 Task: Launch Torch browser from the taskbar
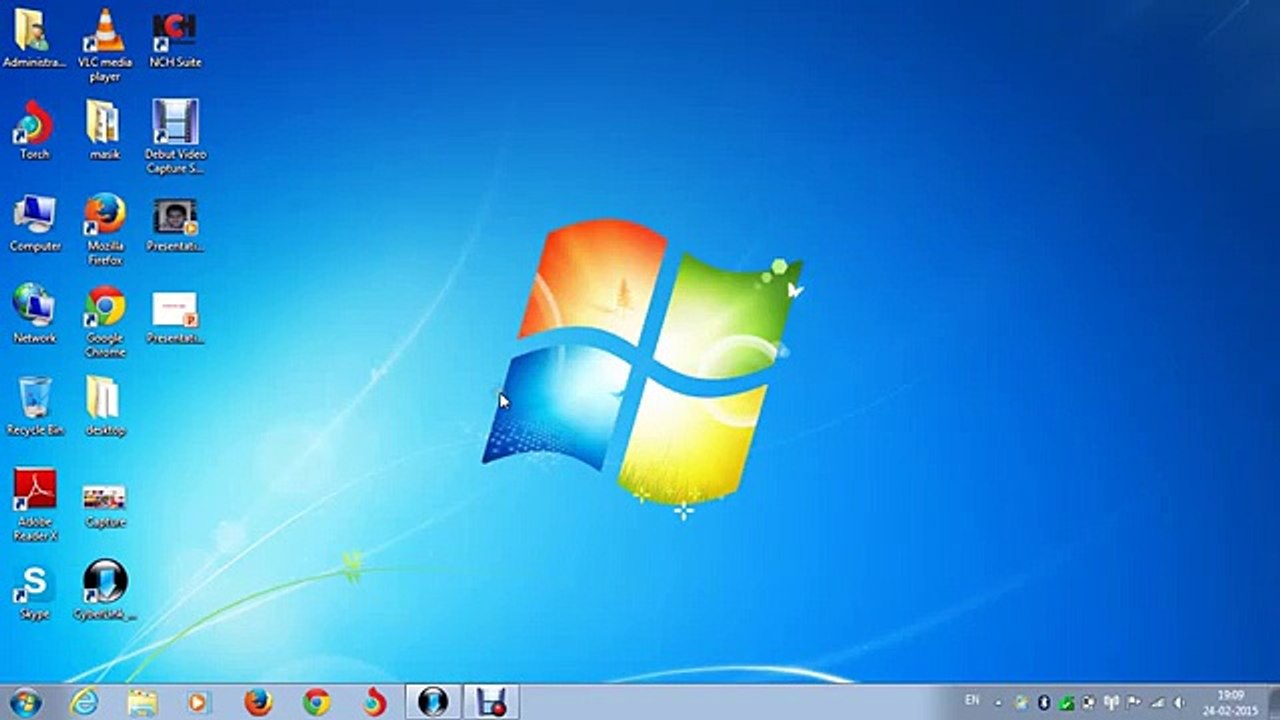374,702
